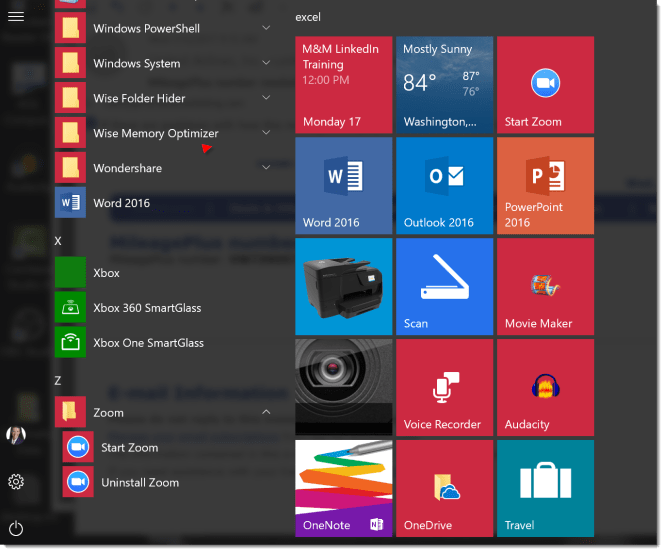Open the Outlook 2016 tile
The width and height of the screenshot is (664, 552).
point(445,185)
